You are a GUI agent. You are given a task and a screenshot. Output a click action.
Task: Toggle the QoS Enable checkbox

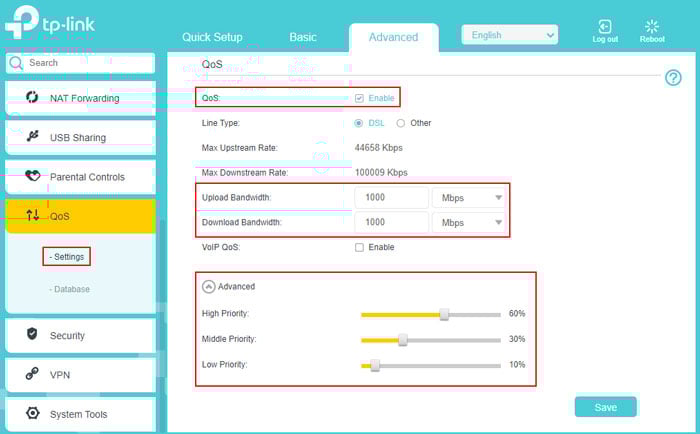359,98
